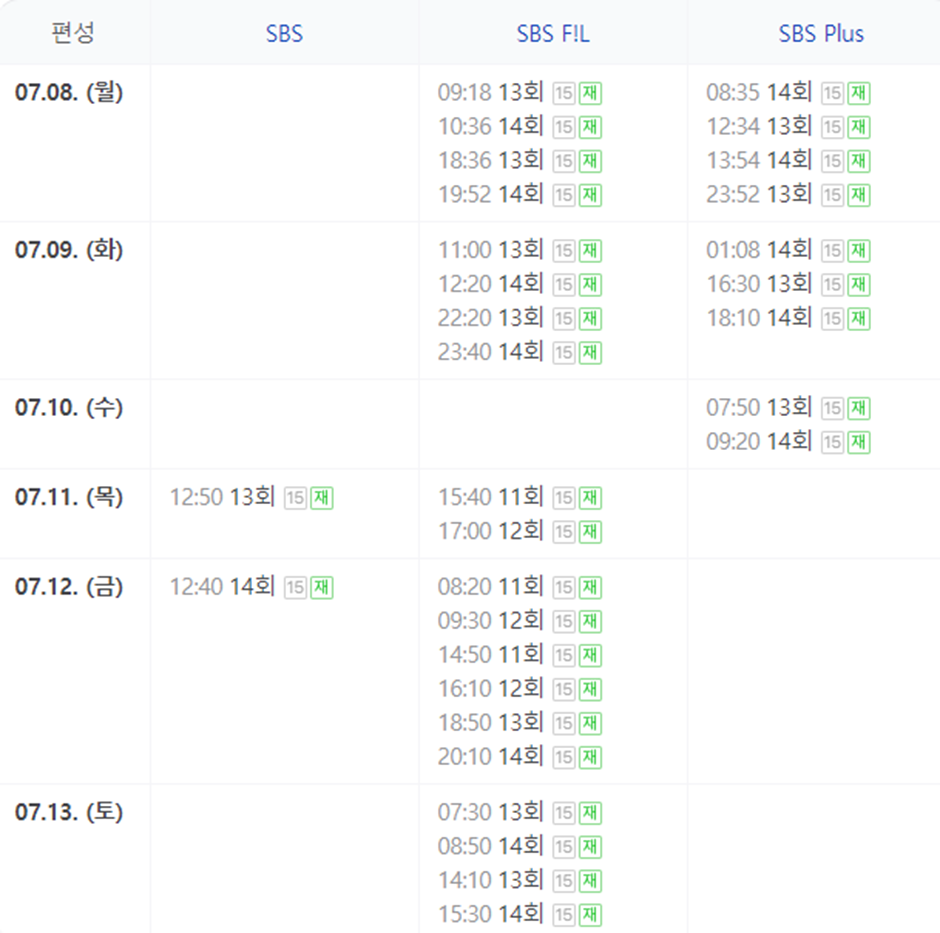
Task: Click the 14:10 13회 schedule entry
Action: [x=490, y=881]
